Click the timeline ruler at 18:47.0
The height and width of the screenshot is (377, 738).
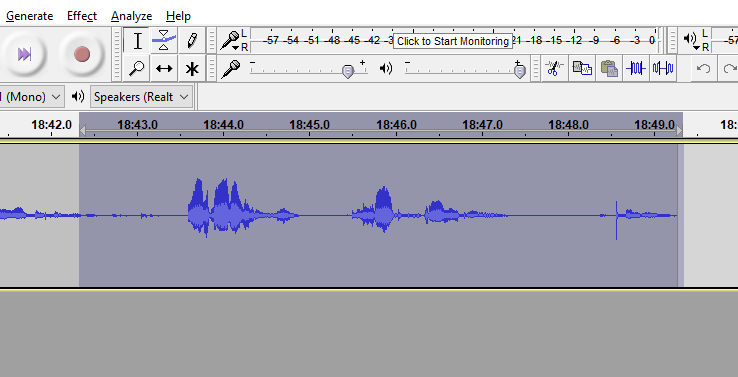pos(482,125)
